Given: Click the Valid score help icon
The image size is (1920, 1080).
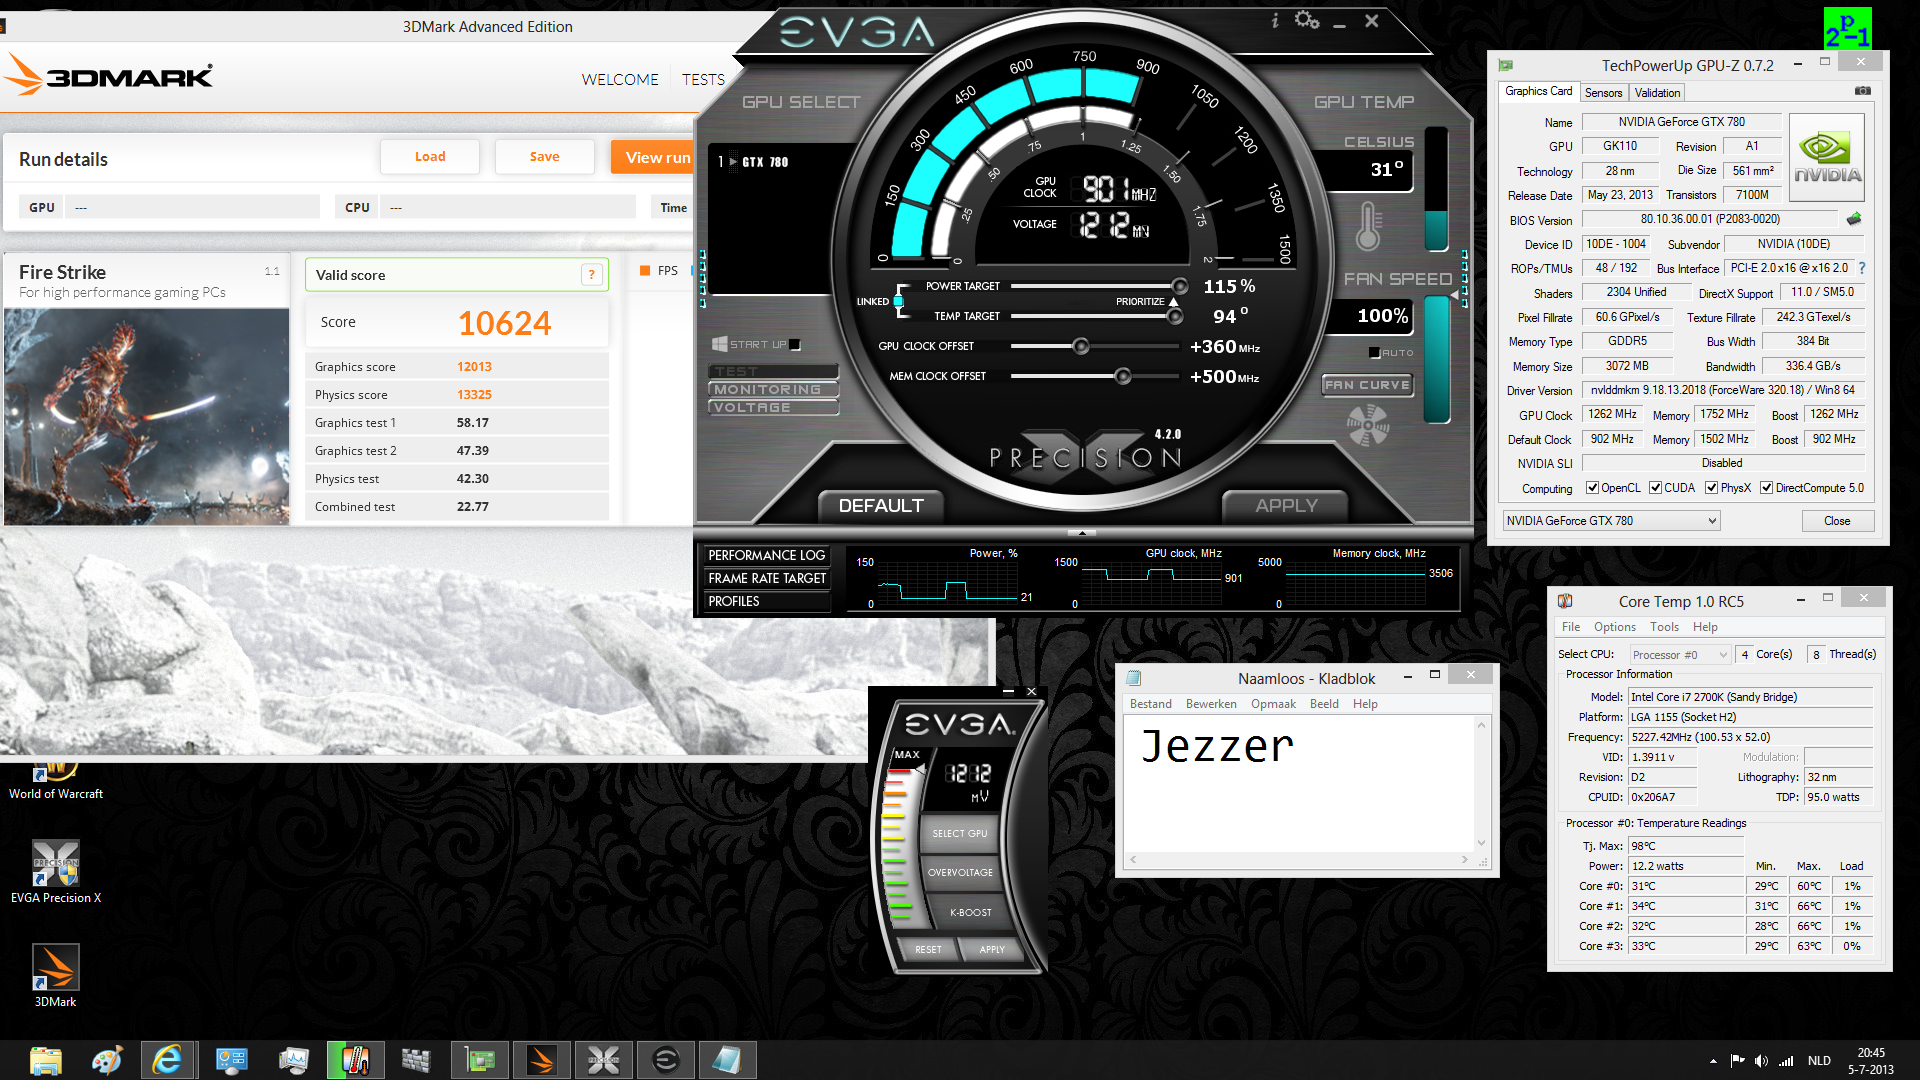Looking at the screenshot, I should [591, 275].
